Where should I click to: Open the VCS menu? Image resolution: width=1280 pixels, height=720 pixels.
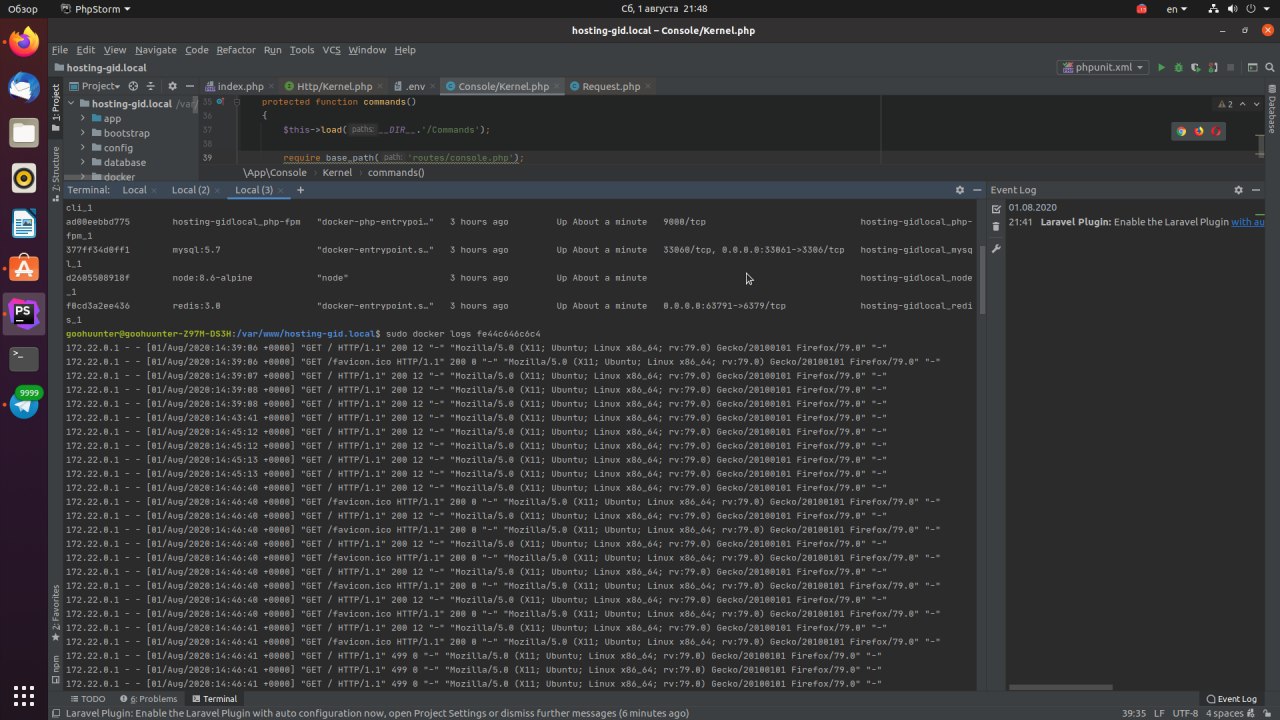coord(331,50)
